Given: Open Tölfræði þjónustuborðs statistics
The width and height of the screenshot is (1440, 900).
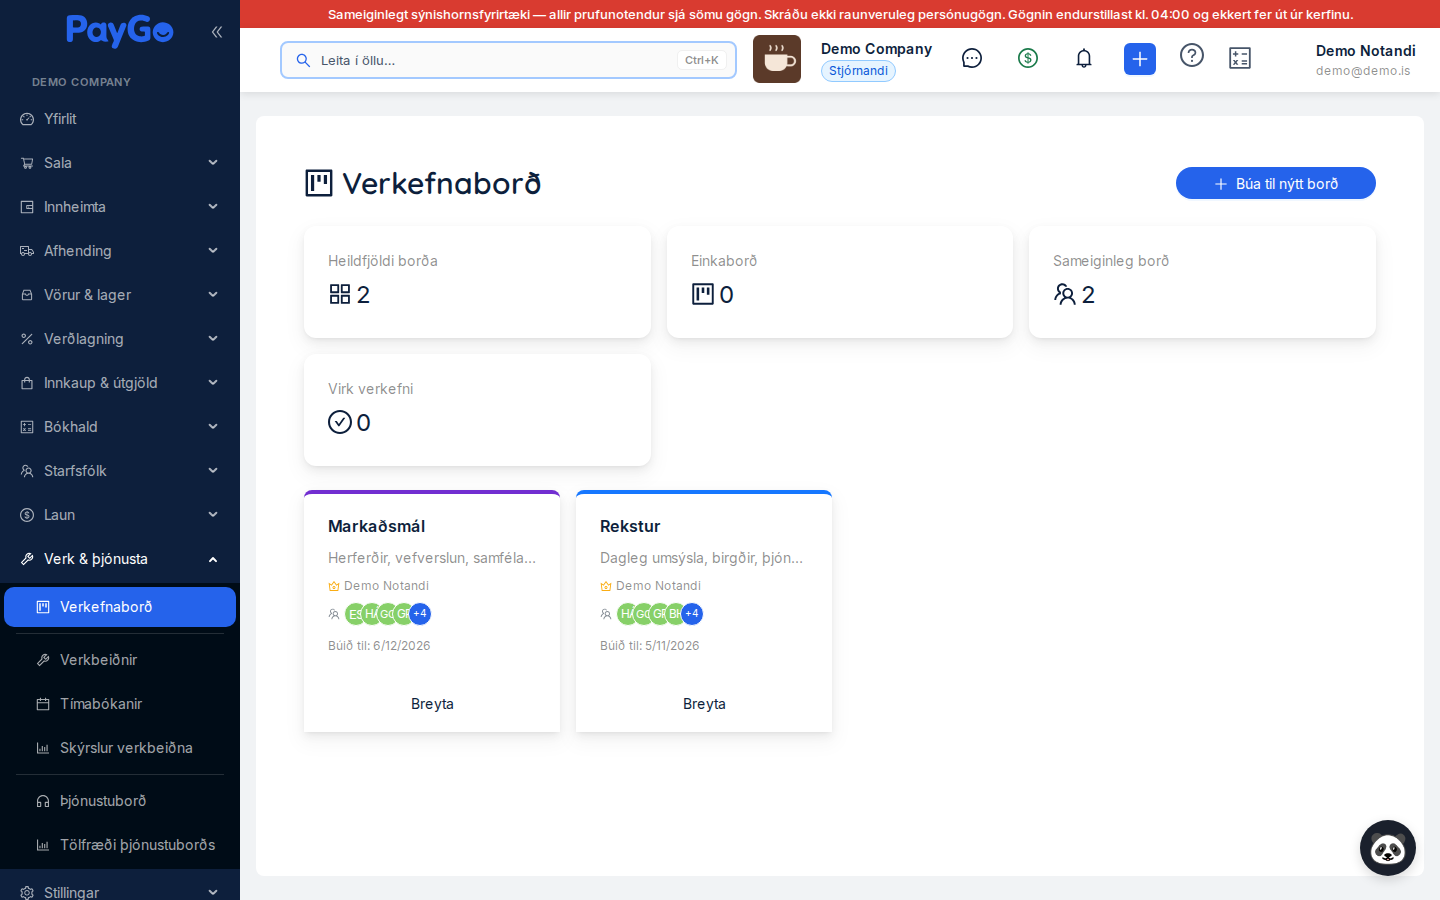Looking at the screenshot, I should (120, 845).
